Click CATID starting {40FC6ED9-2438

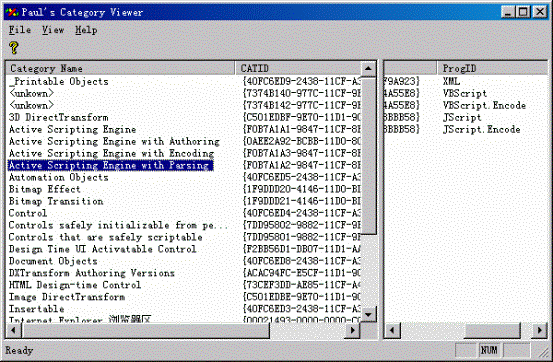point(302,82)
